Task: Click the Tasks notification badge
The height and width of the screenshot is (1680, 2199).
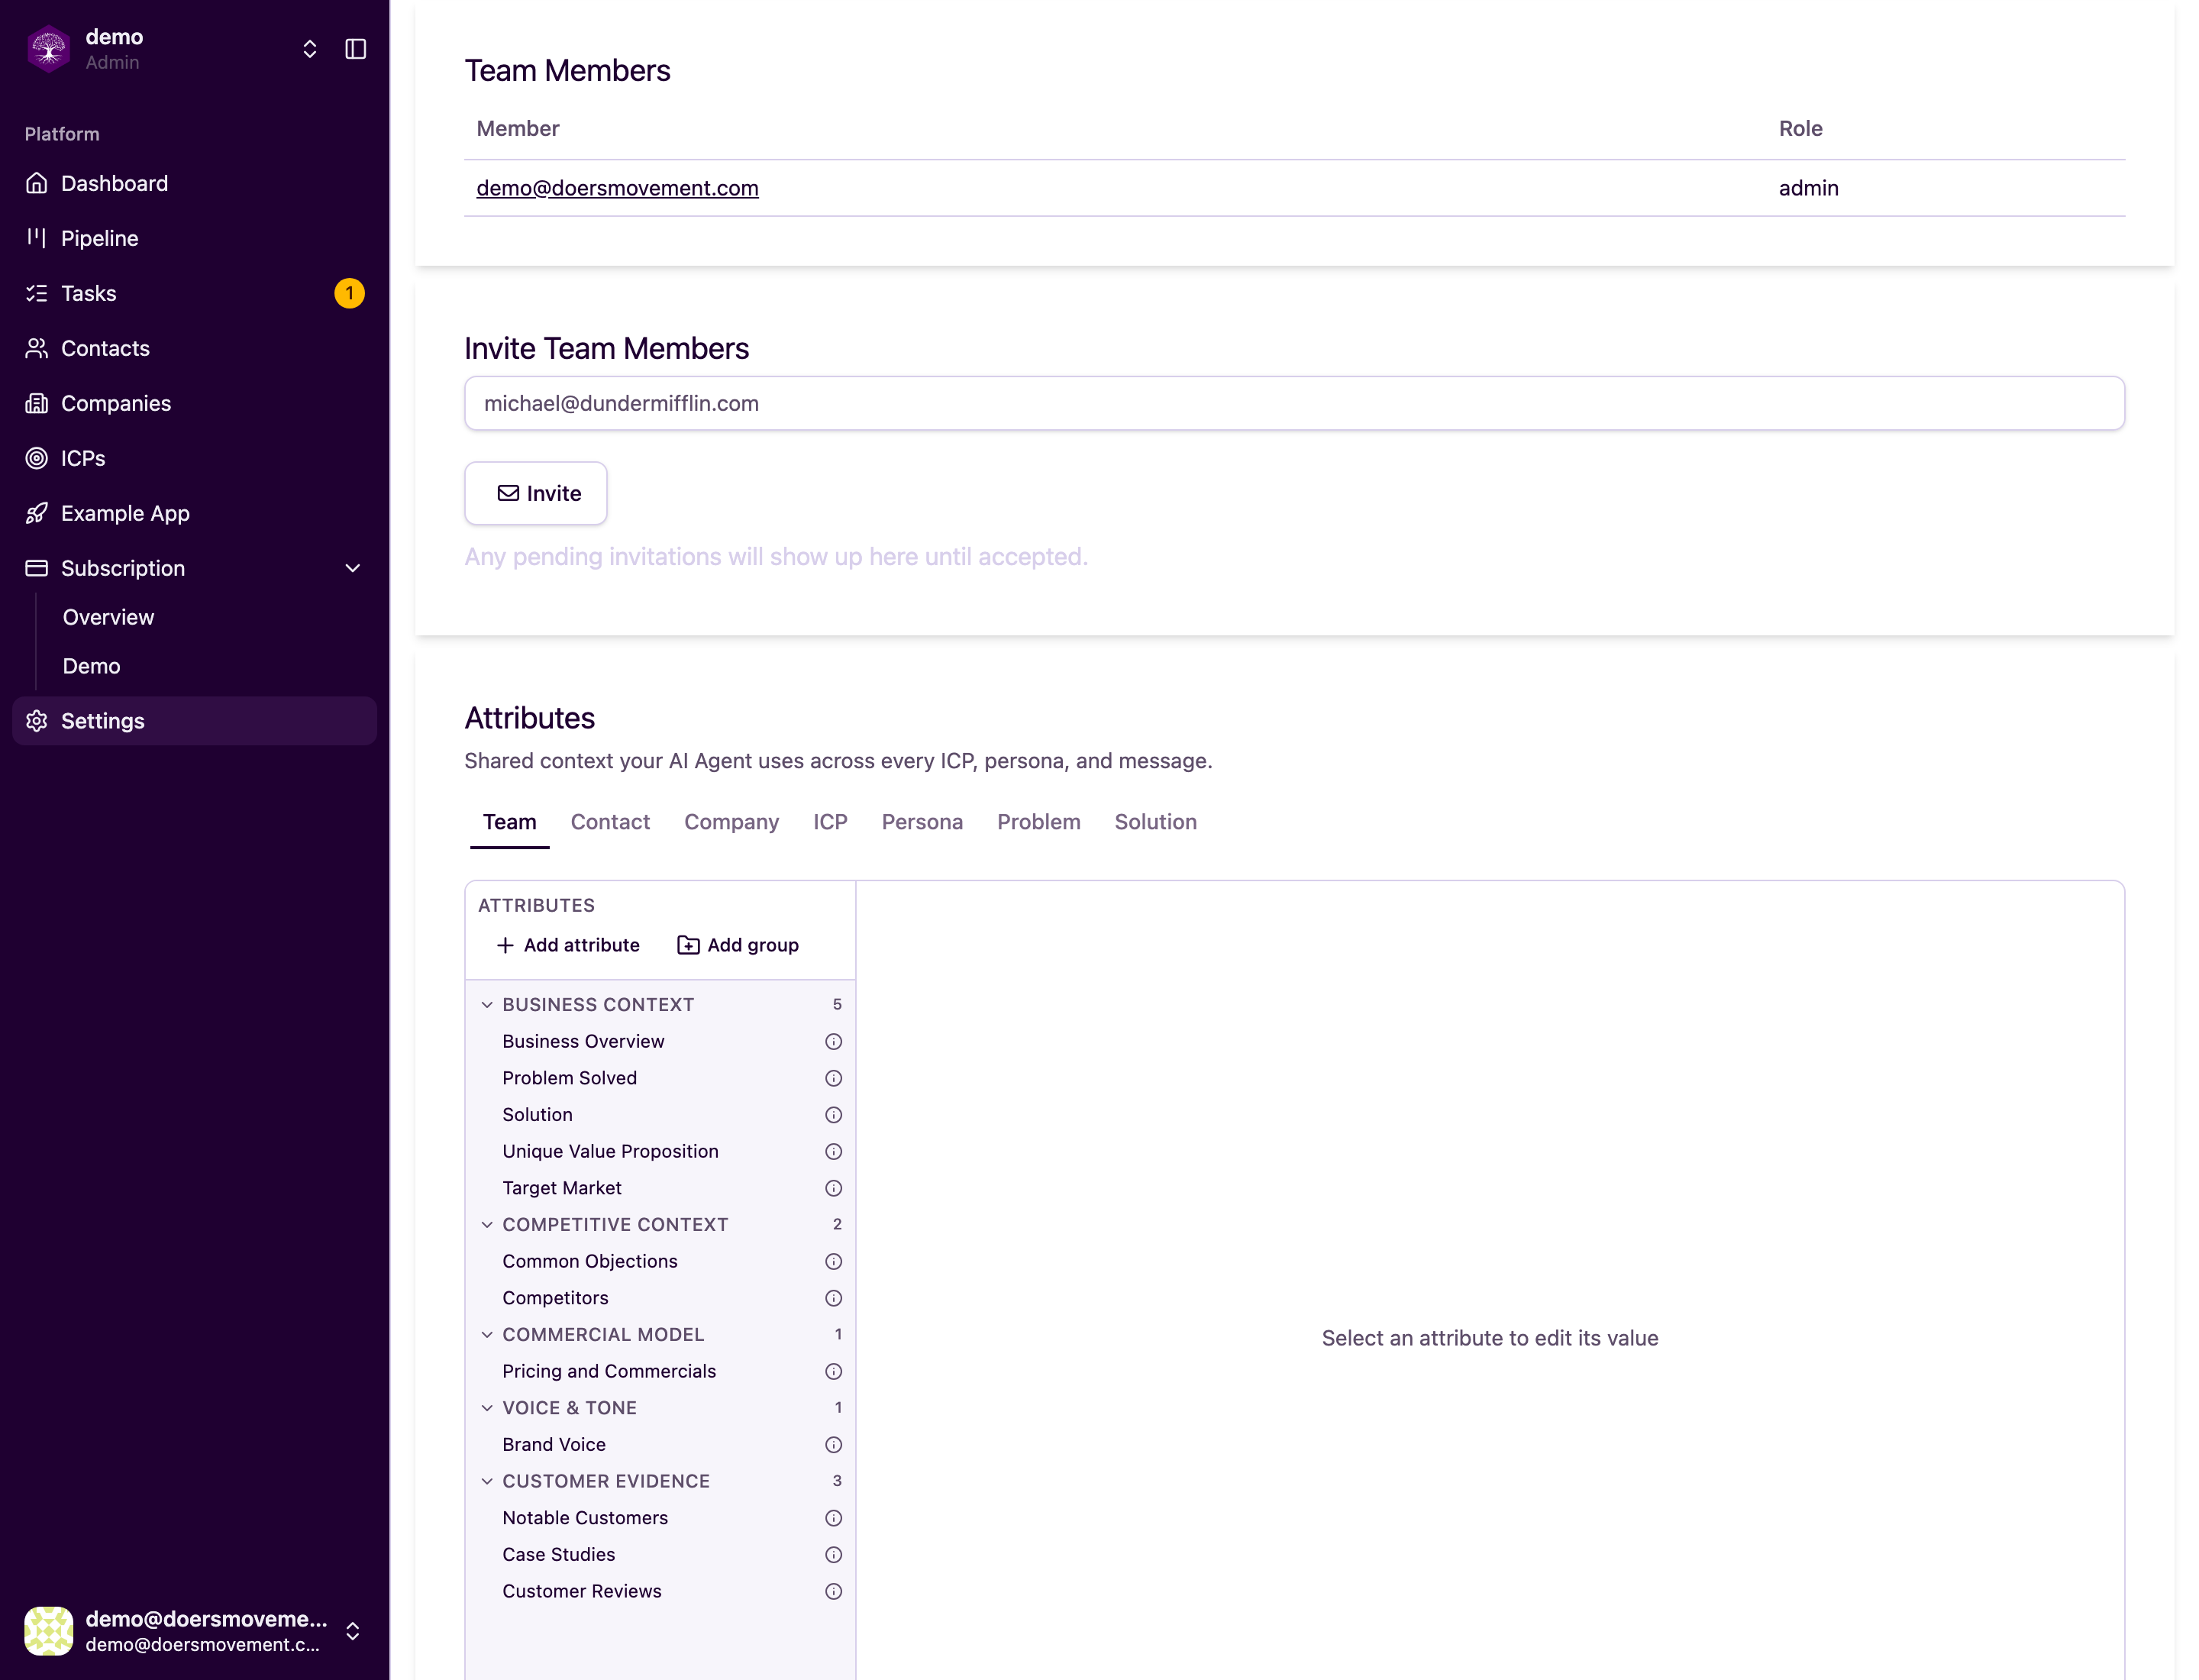Action: coord(349,293)
